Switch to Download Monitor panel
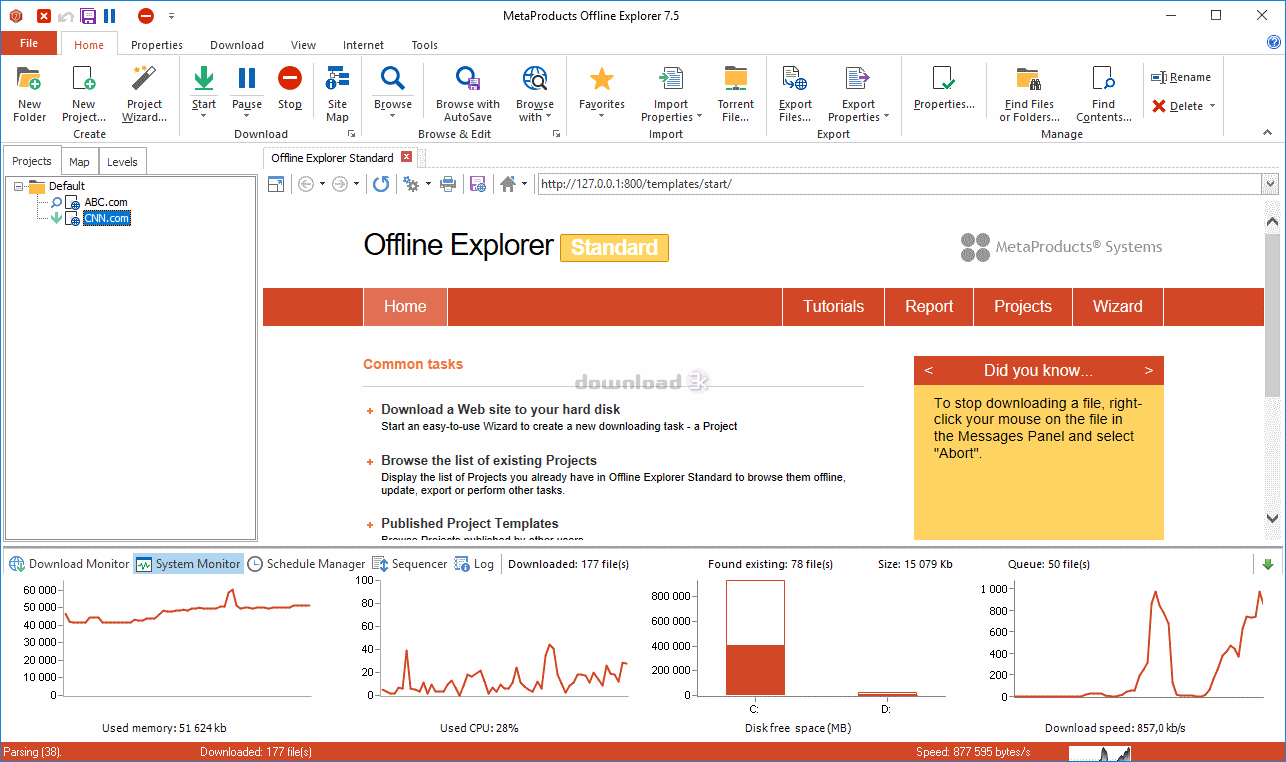Viewport: 1286px width, 762px height. point(70,564)
